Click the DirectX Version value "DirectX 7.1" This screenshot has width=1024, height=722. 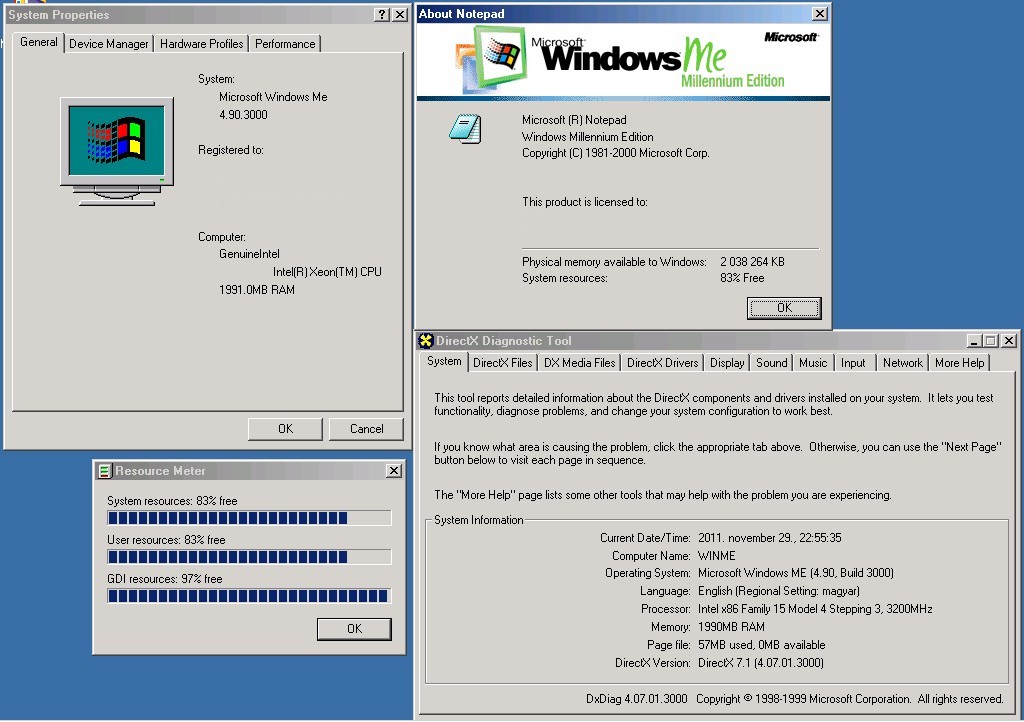pos(761,663)
